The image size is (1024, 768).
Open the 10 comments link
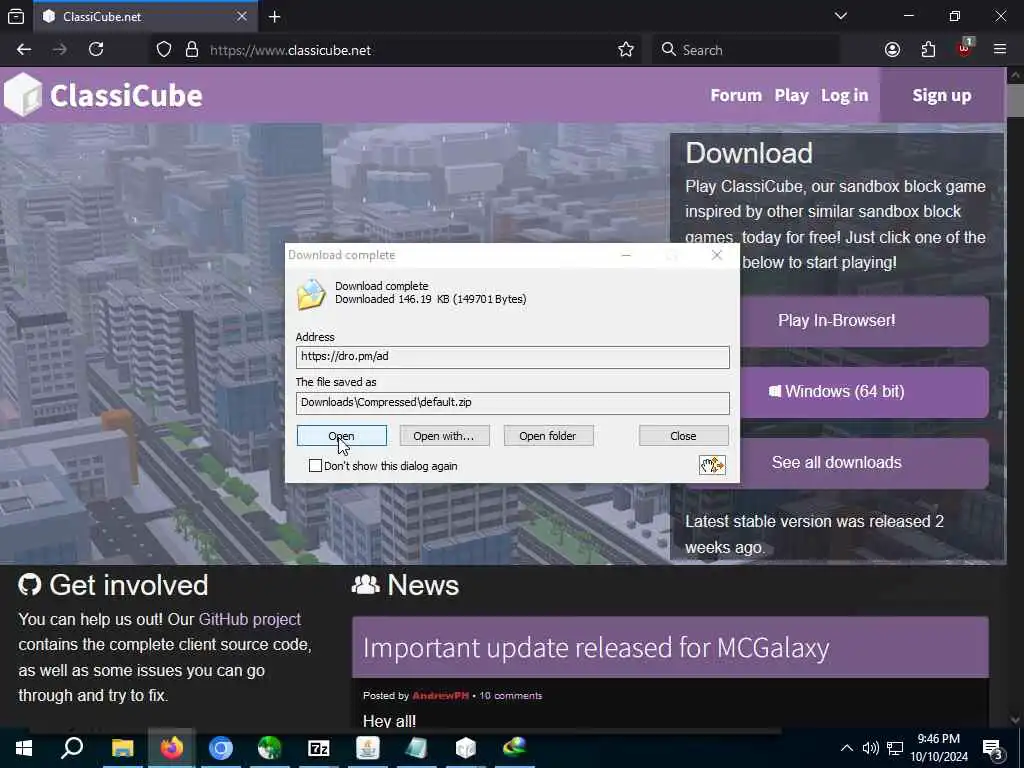(511, 696)
